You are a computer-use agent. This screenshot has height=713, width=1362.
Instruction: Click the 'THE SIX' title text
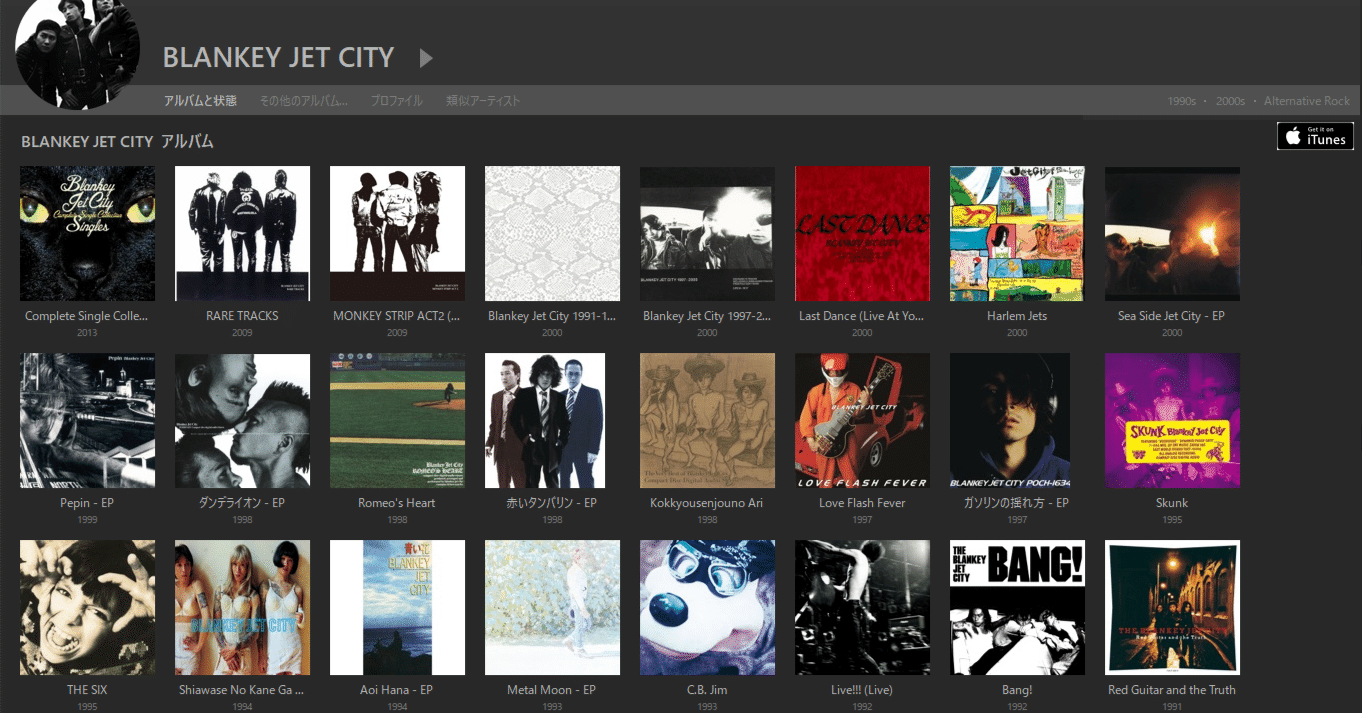[x=87, y=690]
